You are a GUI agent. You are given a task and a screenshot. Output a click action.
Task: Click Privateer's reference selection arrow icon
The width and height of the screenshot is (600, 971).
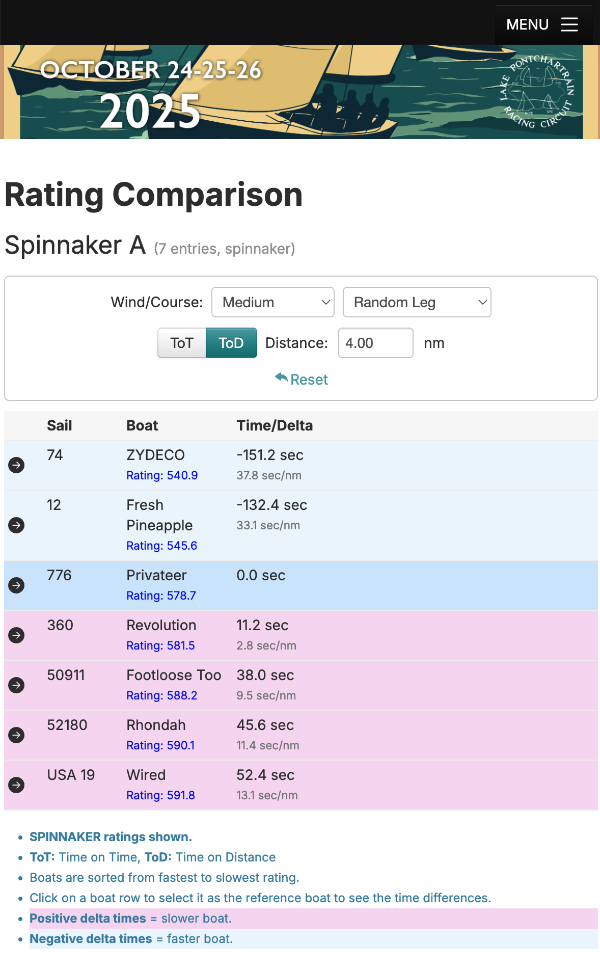pyautogui.click(x=16, y=585)
